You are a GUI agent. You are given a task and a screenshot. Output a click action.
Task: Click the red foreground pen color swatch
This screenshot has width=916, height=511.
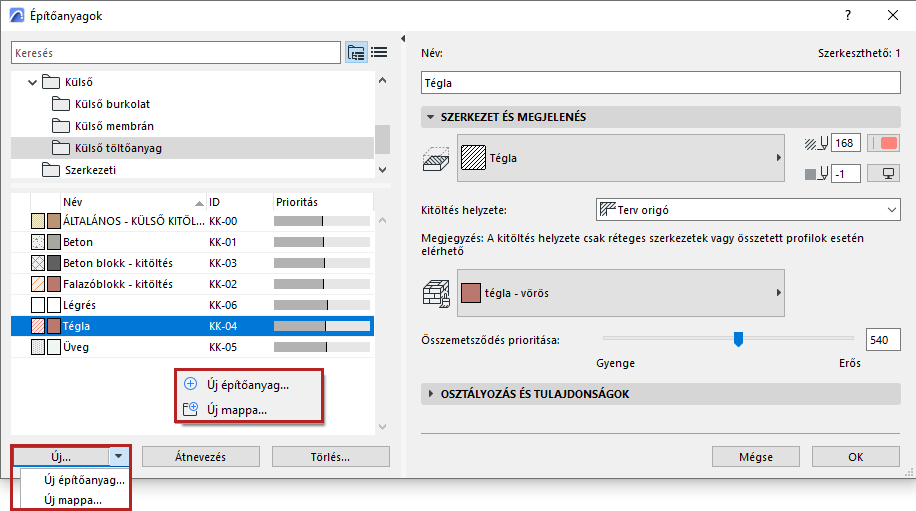tap(883, 143)
